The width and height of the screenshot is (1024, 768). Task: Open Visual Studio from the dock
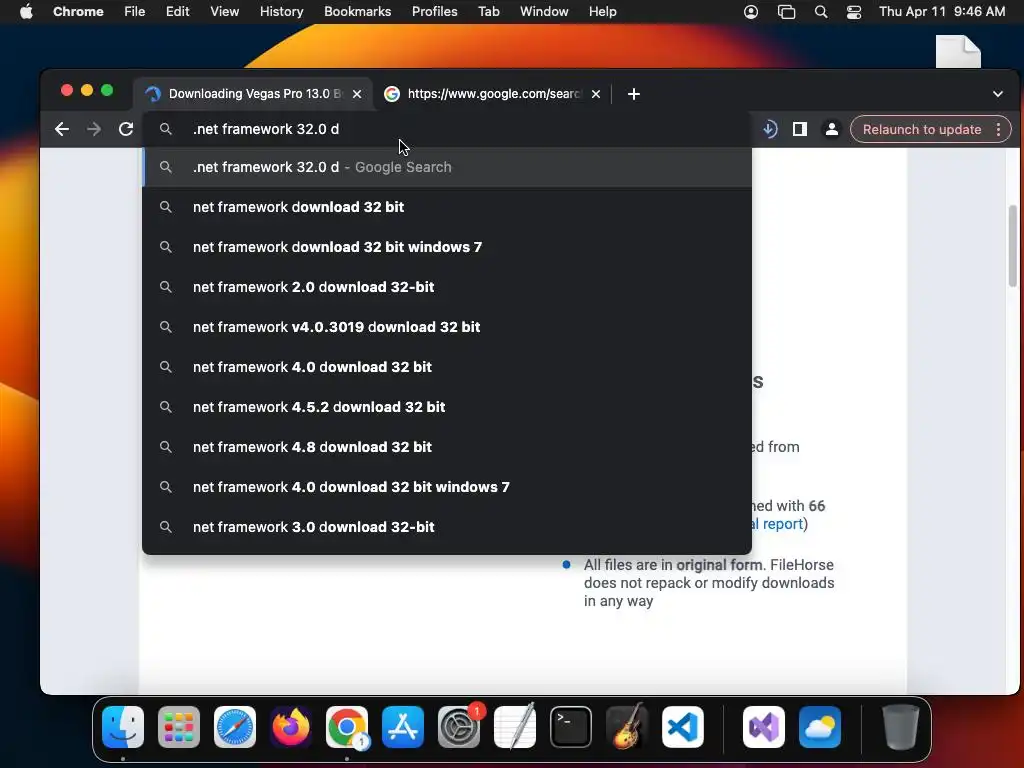tap(763, 727)
